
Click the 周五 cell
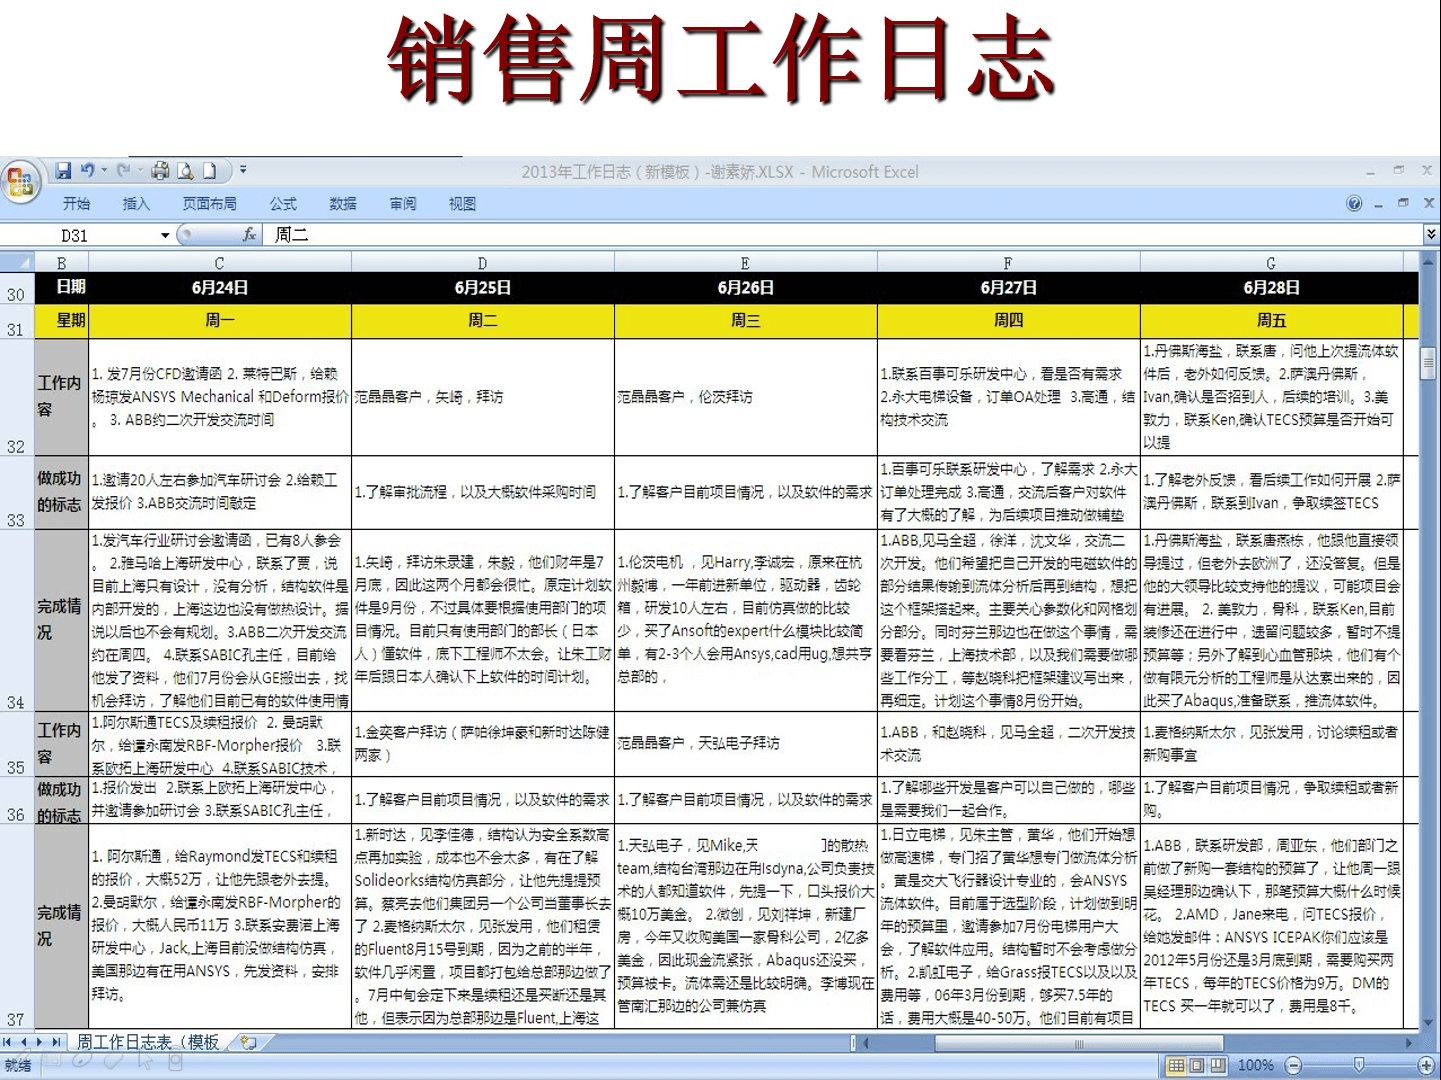(1272, 321)
